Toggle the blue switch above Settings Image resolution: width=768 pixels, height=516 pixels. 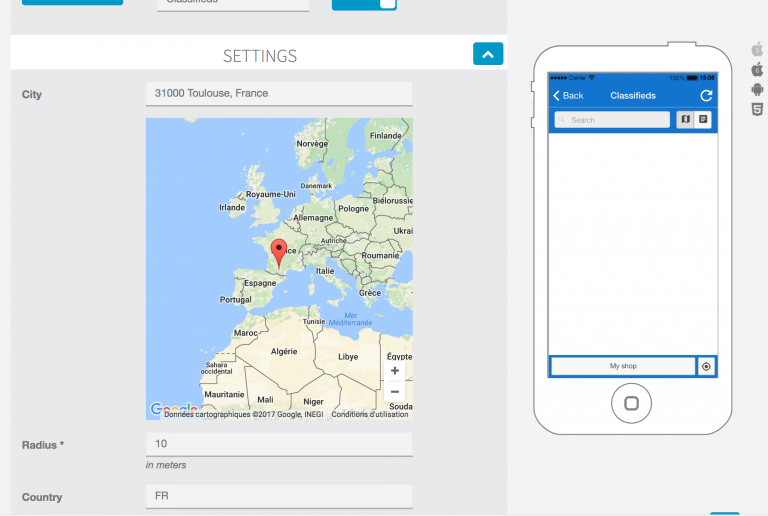pyautogui.click(x=364, y=3)
